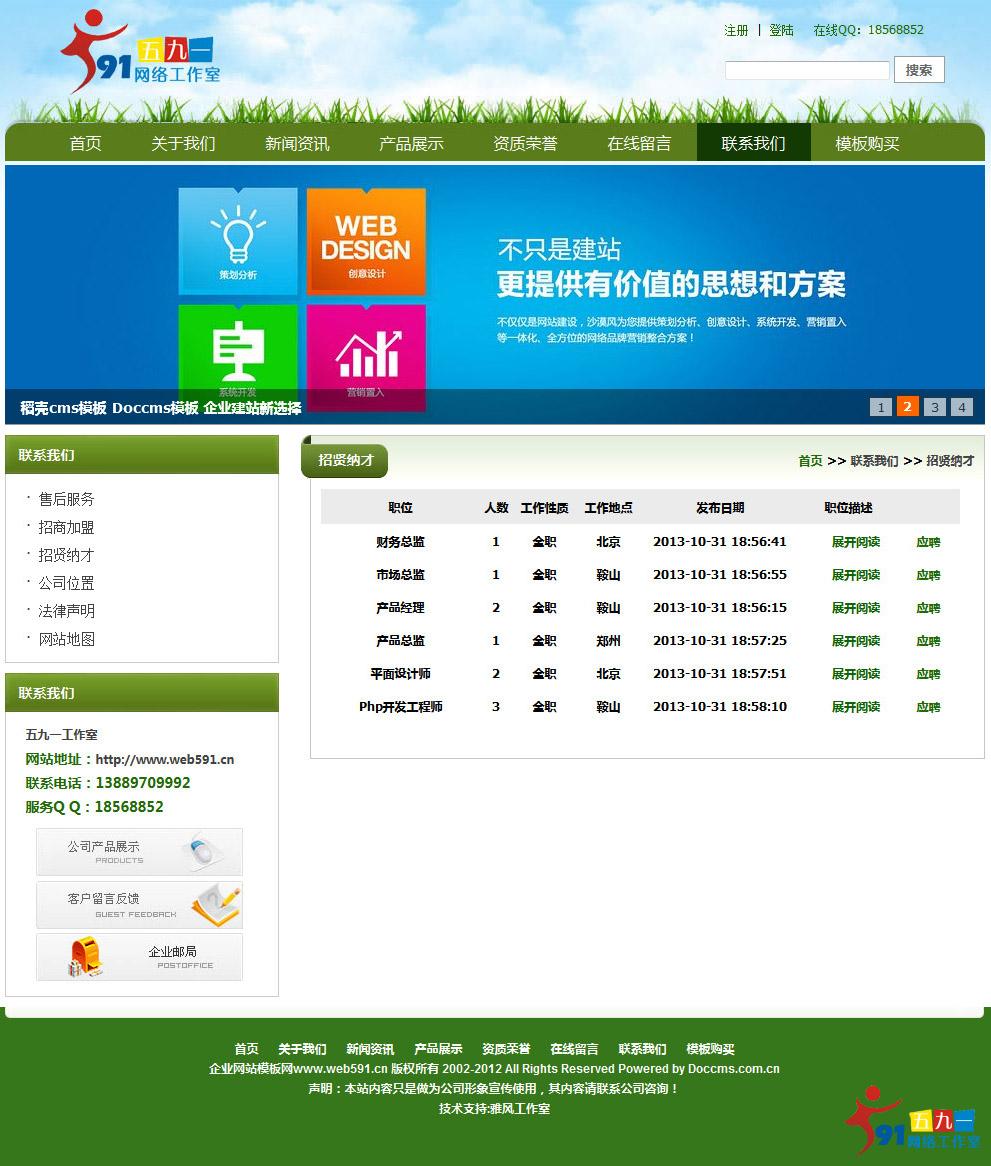This screenshot has height=1166, width=991.
Task: Expand 展开阅读 for 平面设计师 position
Action: [x=855, y=673]
